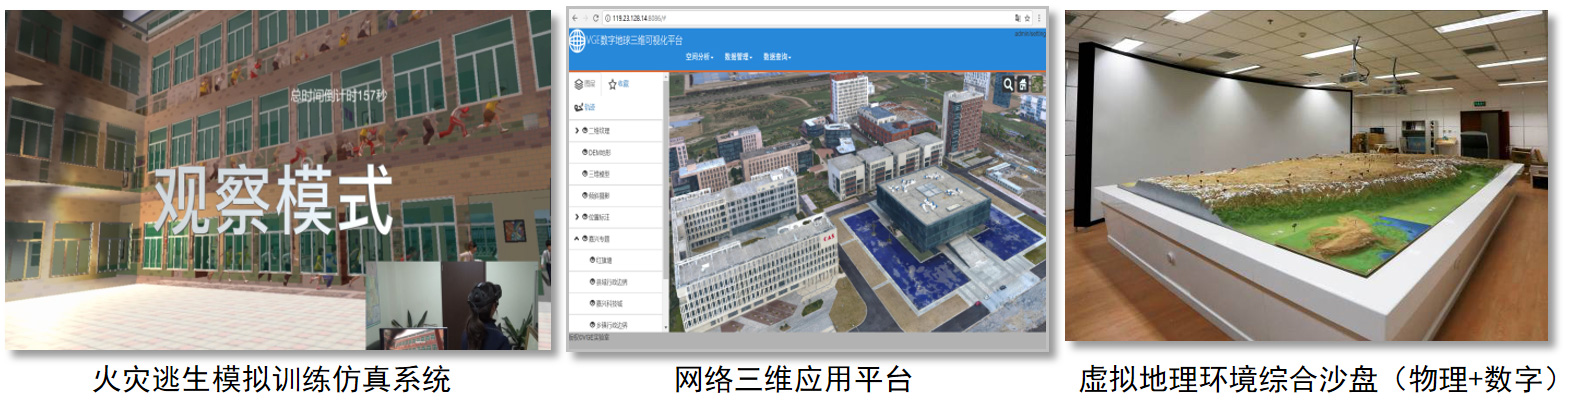Open the 数据管理 dropdown menu
This screenshot has height=402, width=1570.
coord(738,57)
